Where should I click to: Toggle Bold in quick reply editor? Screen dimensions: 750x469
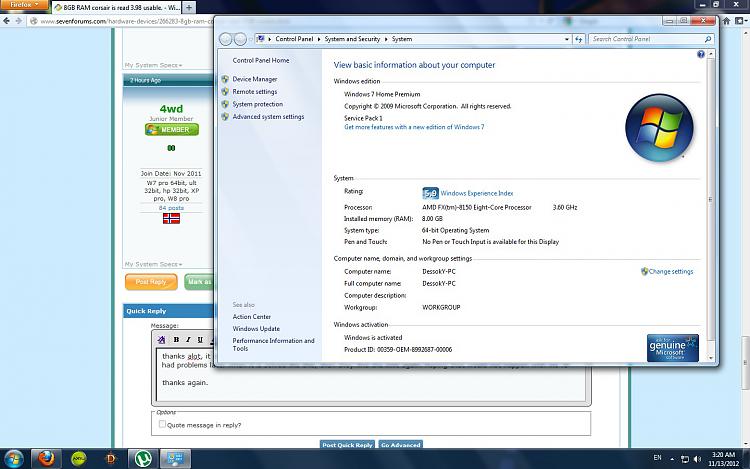(176, 339)
